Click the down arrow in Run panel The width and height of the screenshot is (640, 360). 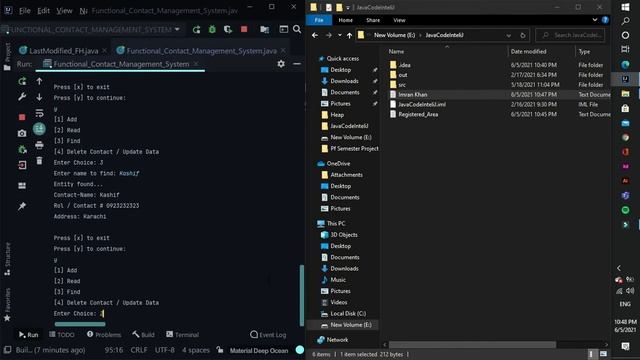[x=39, y=97]
